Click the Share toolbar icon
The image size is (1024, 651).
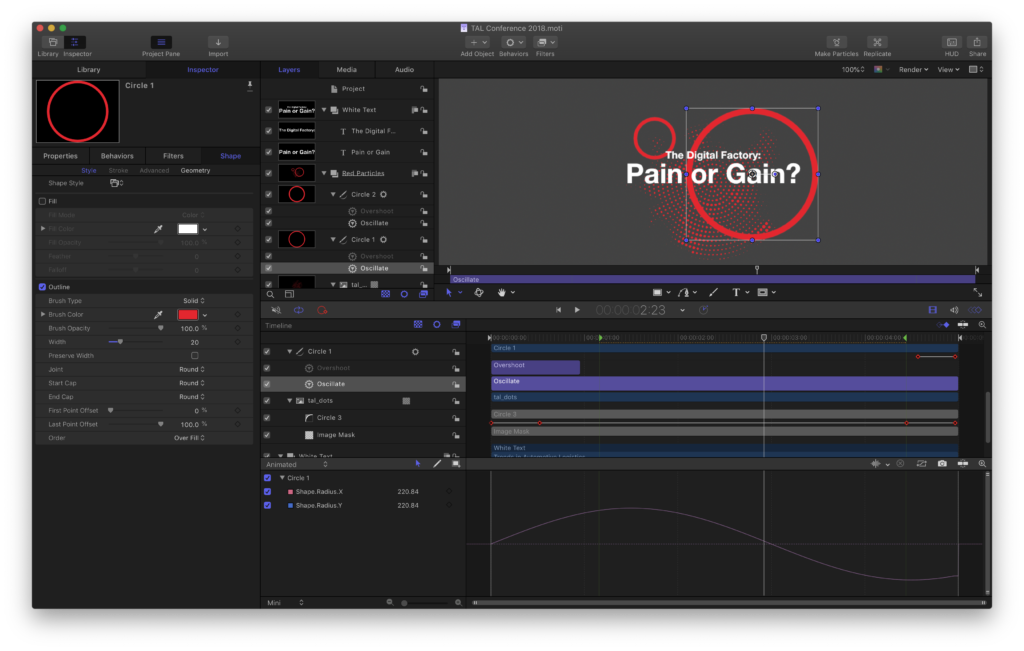(977, 42)
